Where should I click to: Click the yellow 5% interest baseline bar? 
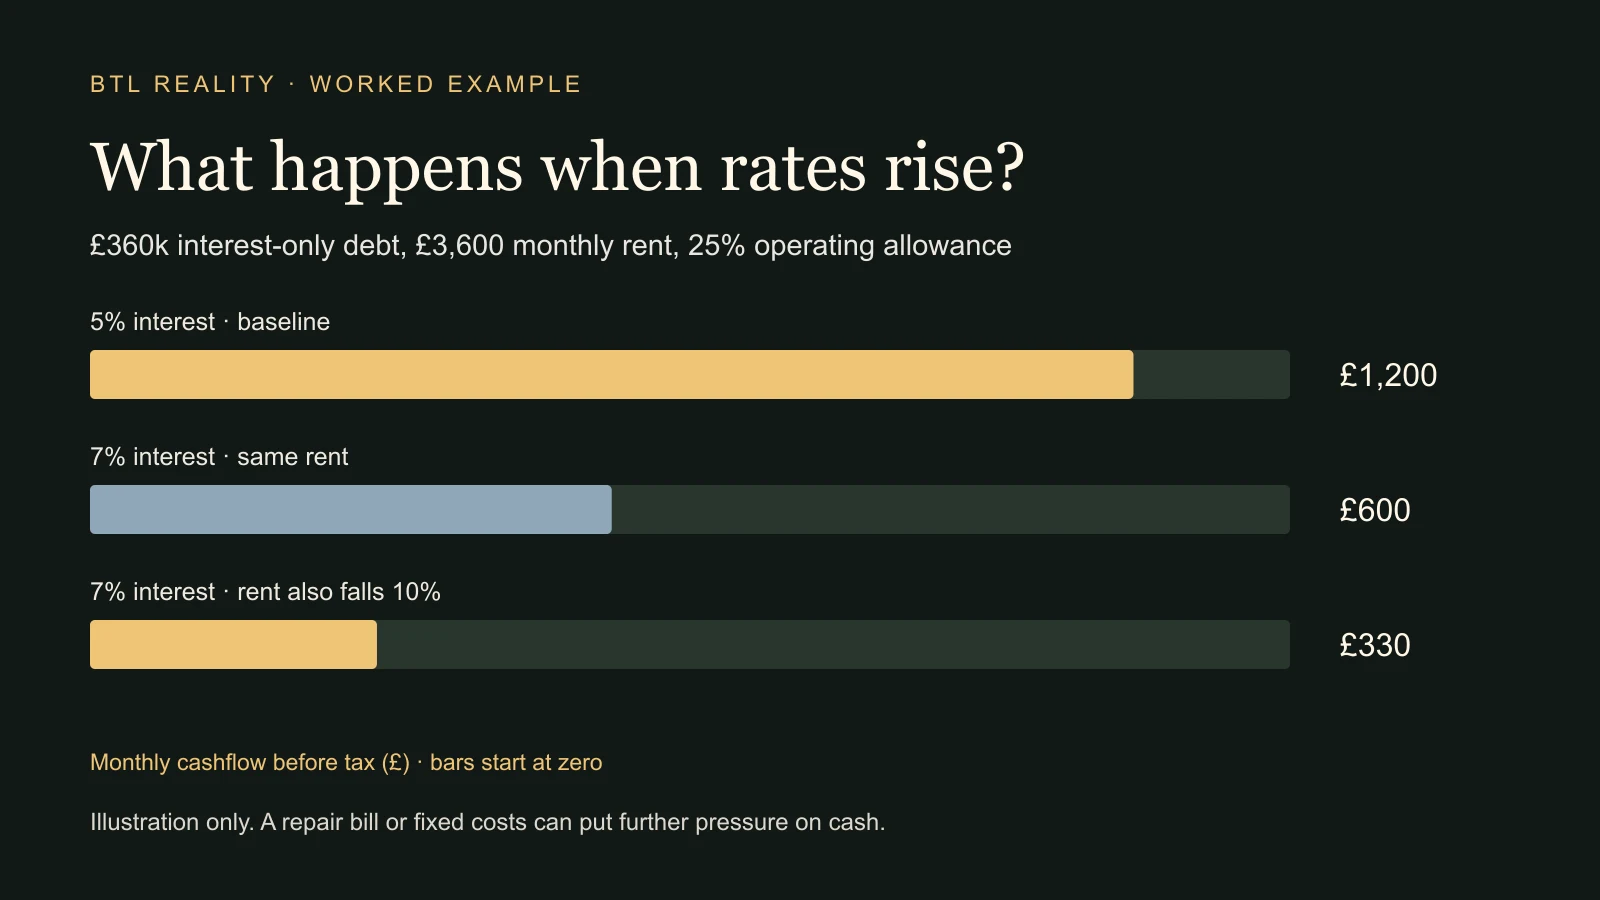pos(611,374)
